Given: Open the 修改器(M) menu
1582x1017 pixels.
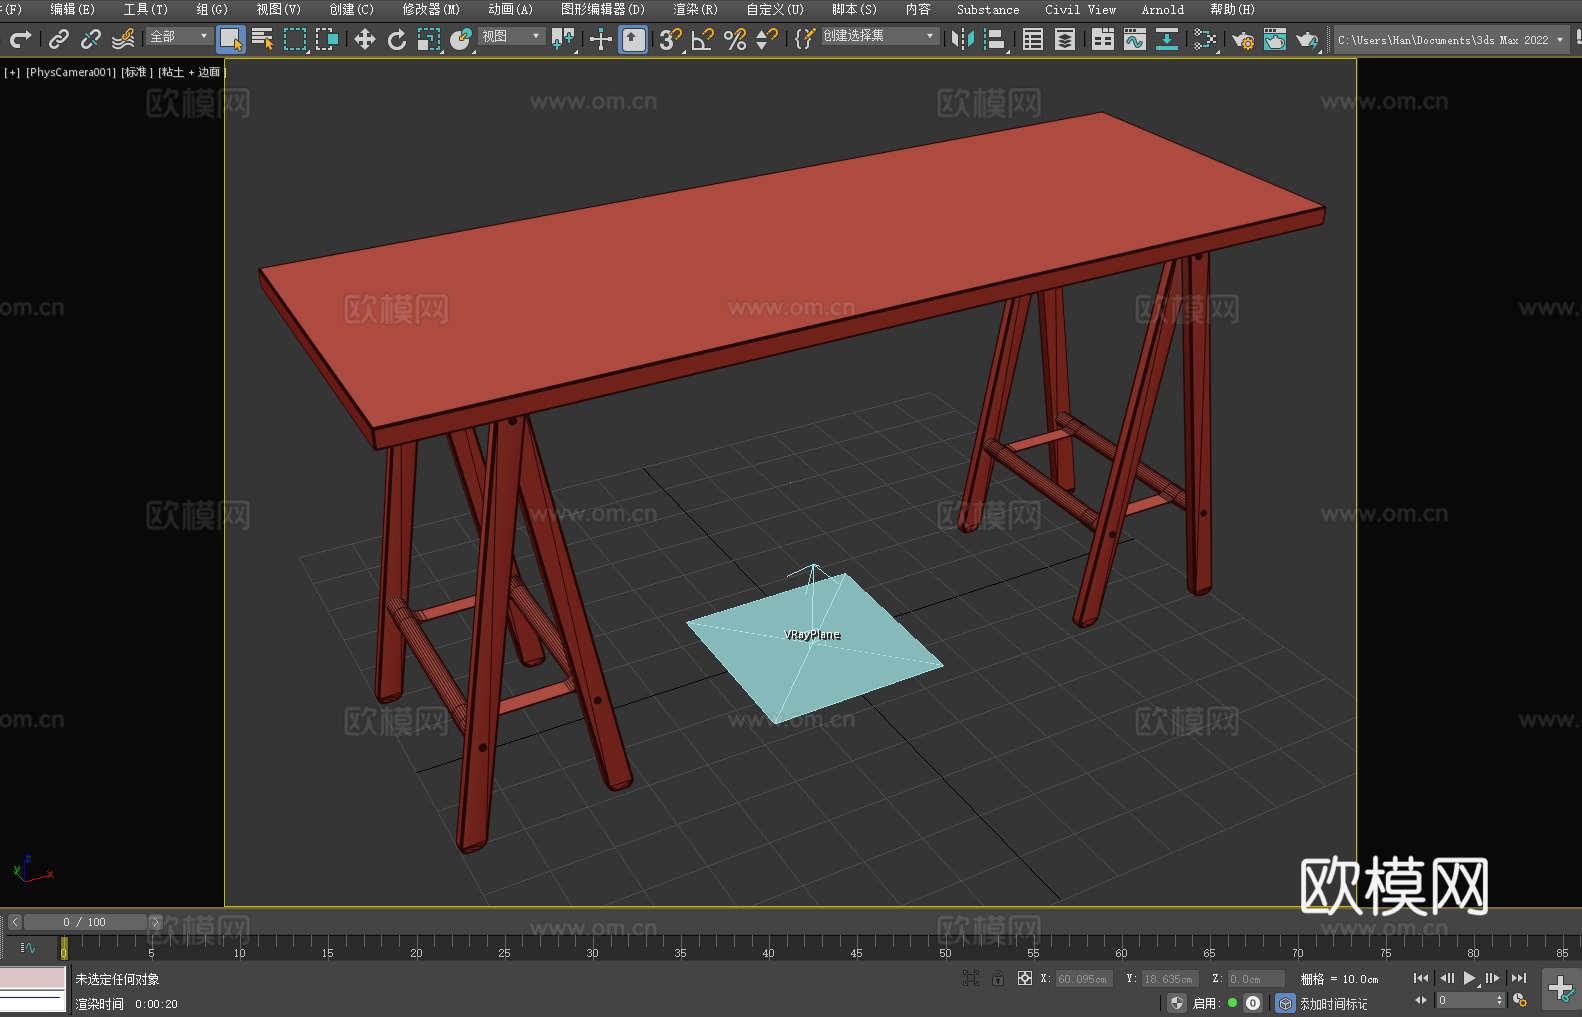Looking at the screenshot, I should click(431, 9).
